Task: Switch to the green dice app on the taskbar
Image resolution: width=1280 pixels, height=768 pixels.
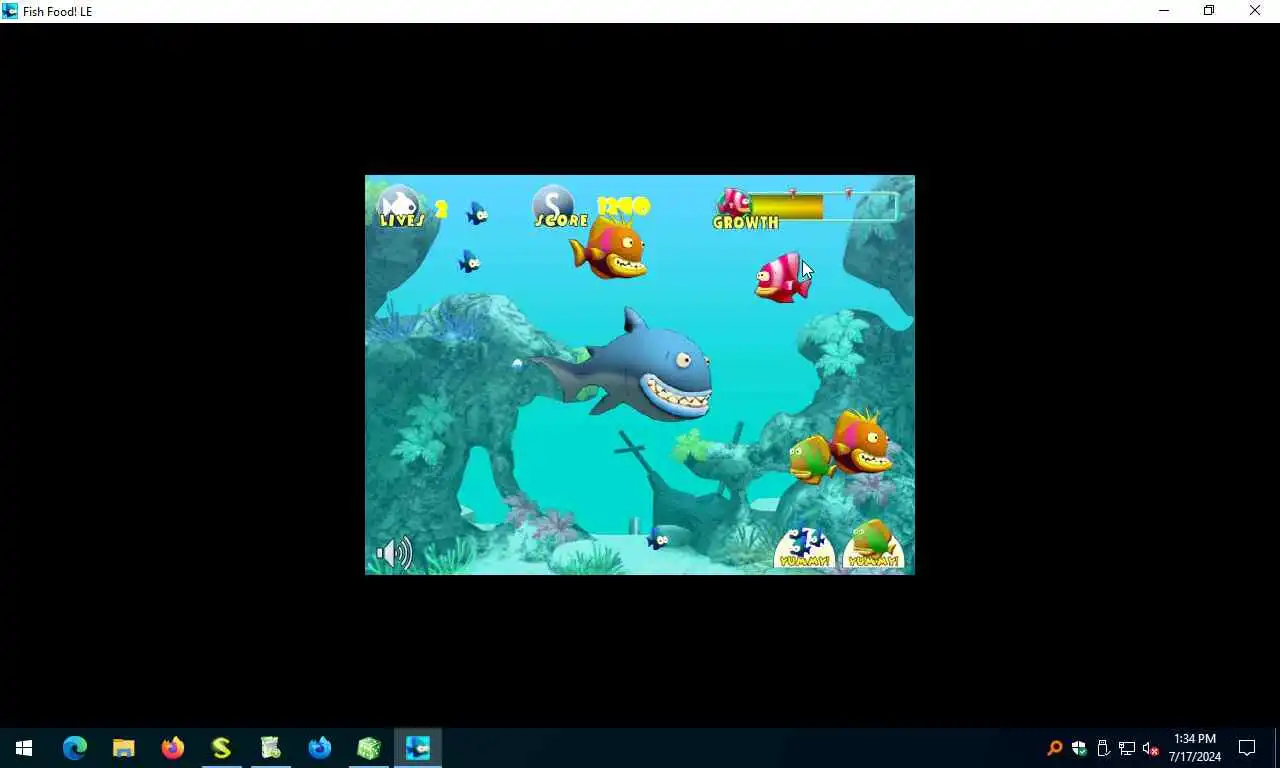Action: click(x=369, y=748)
